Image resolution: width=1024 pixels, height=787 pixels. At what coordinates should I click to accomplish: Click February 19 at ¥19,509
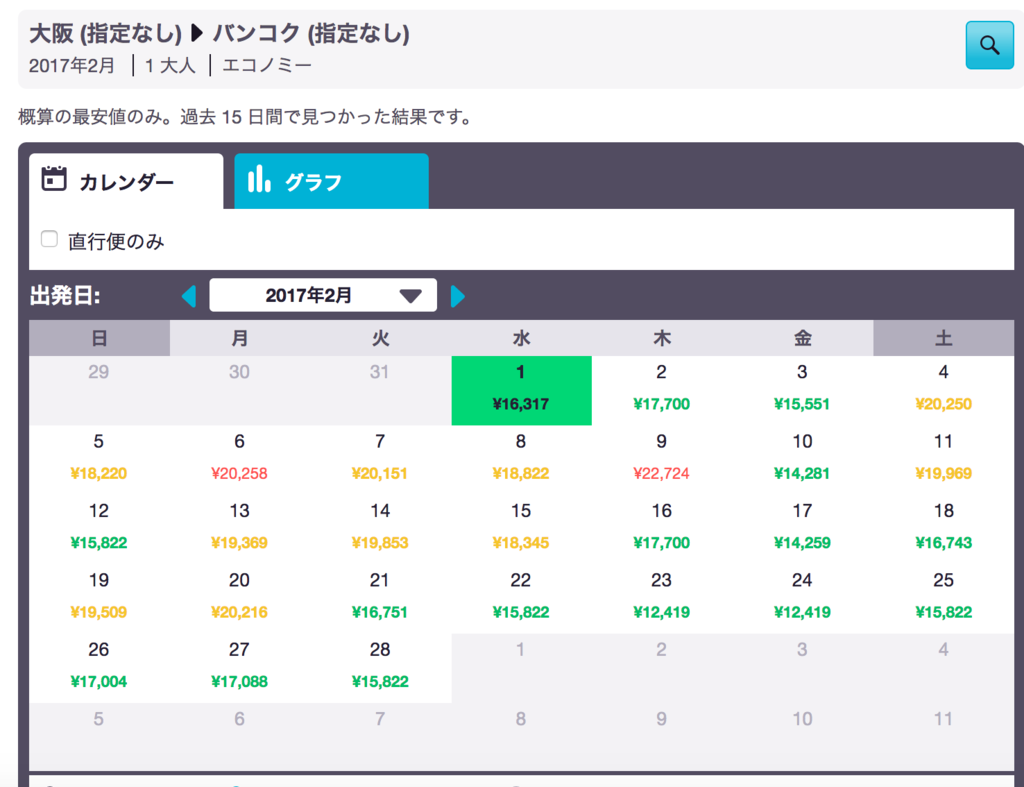point(99,599)
